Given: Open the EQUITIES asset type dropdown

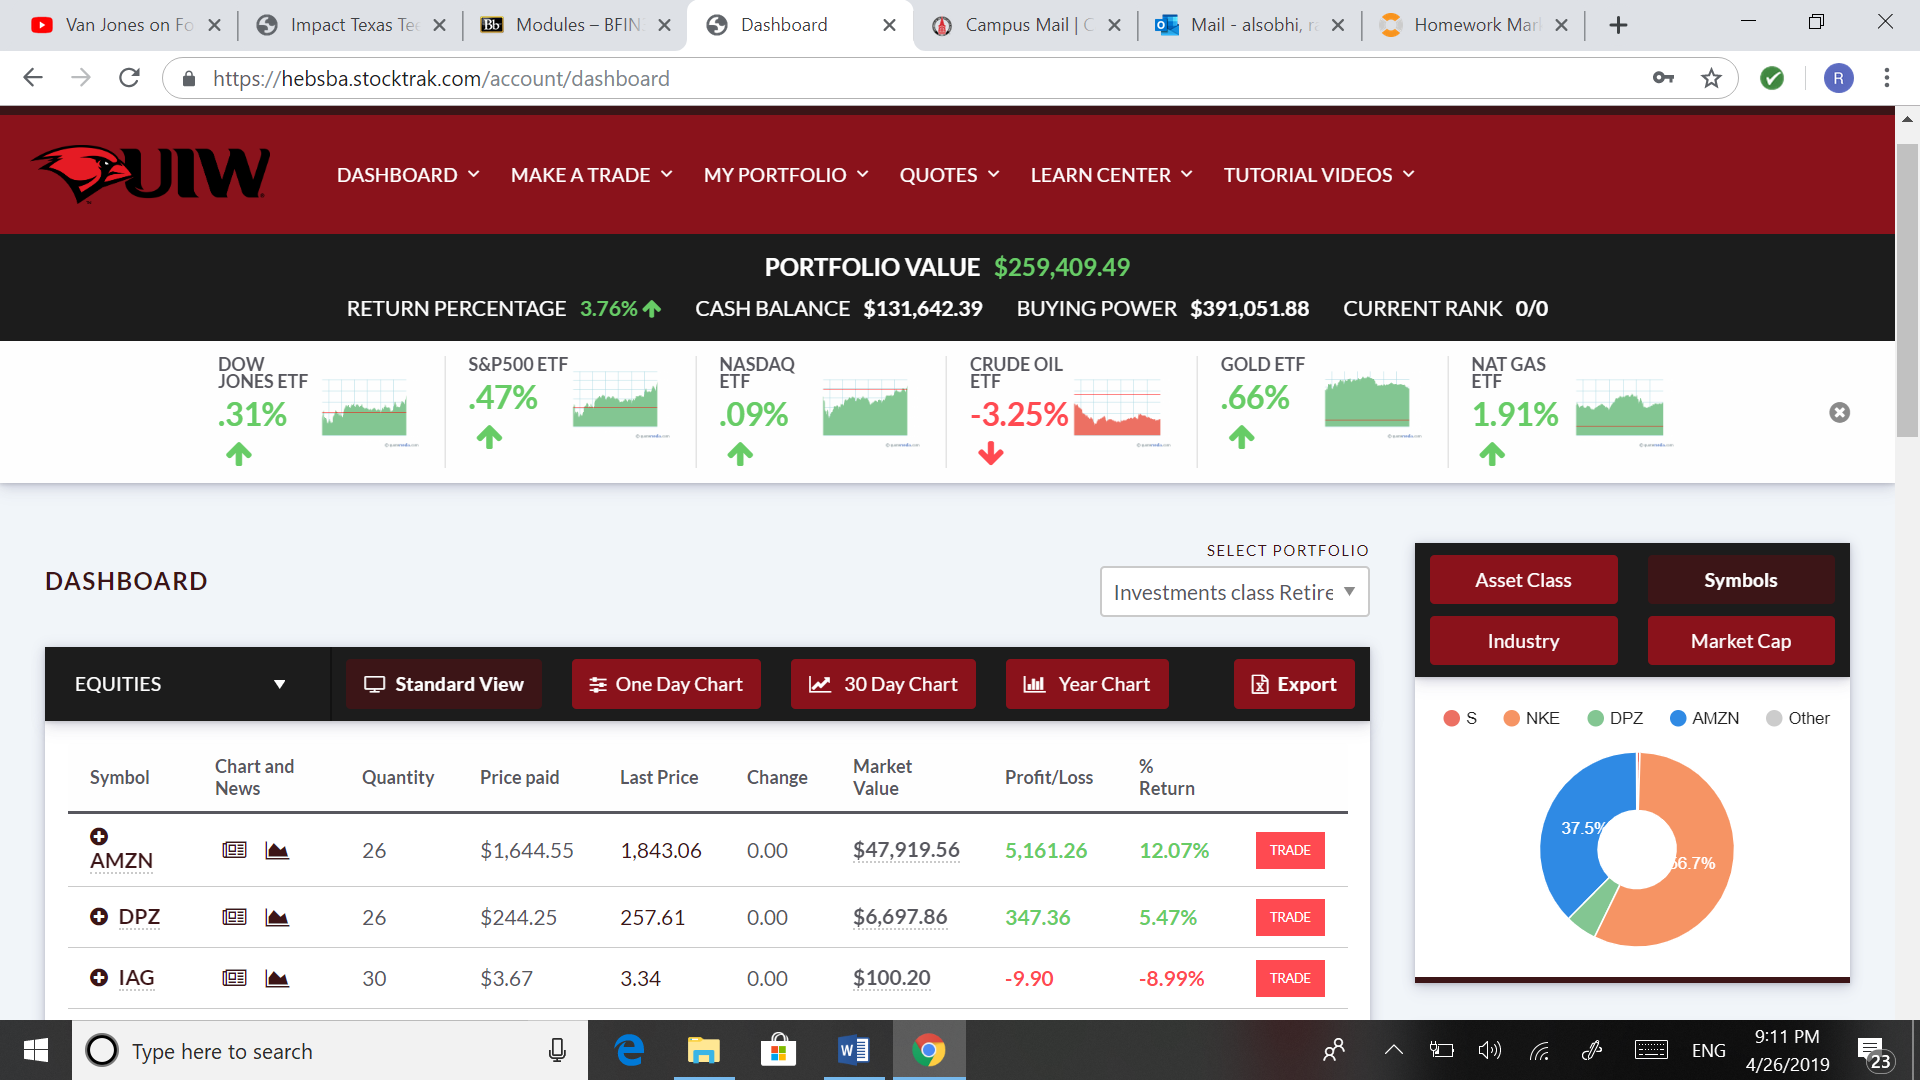Looking at the screenshot, I should 187,684.
